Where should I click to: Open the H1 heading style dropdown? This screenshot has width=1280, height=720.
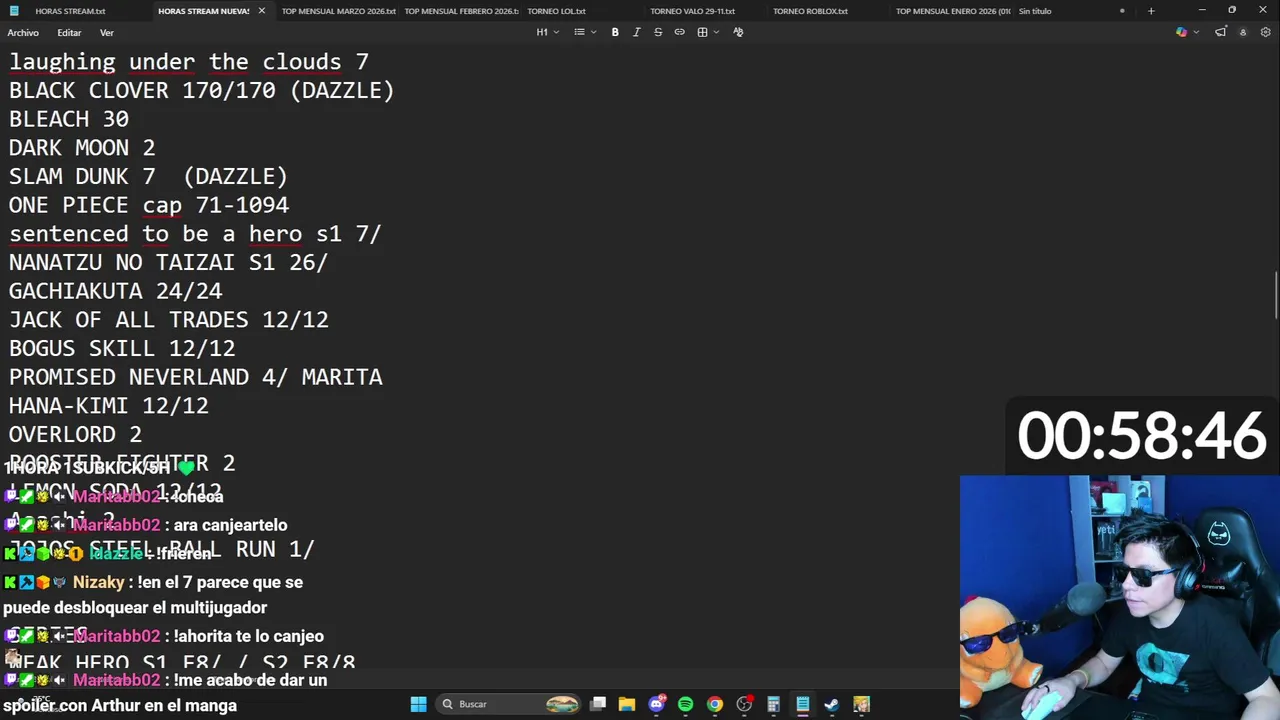(x=546, y=32)
